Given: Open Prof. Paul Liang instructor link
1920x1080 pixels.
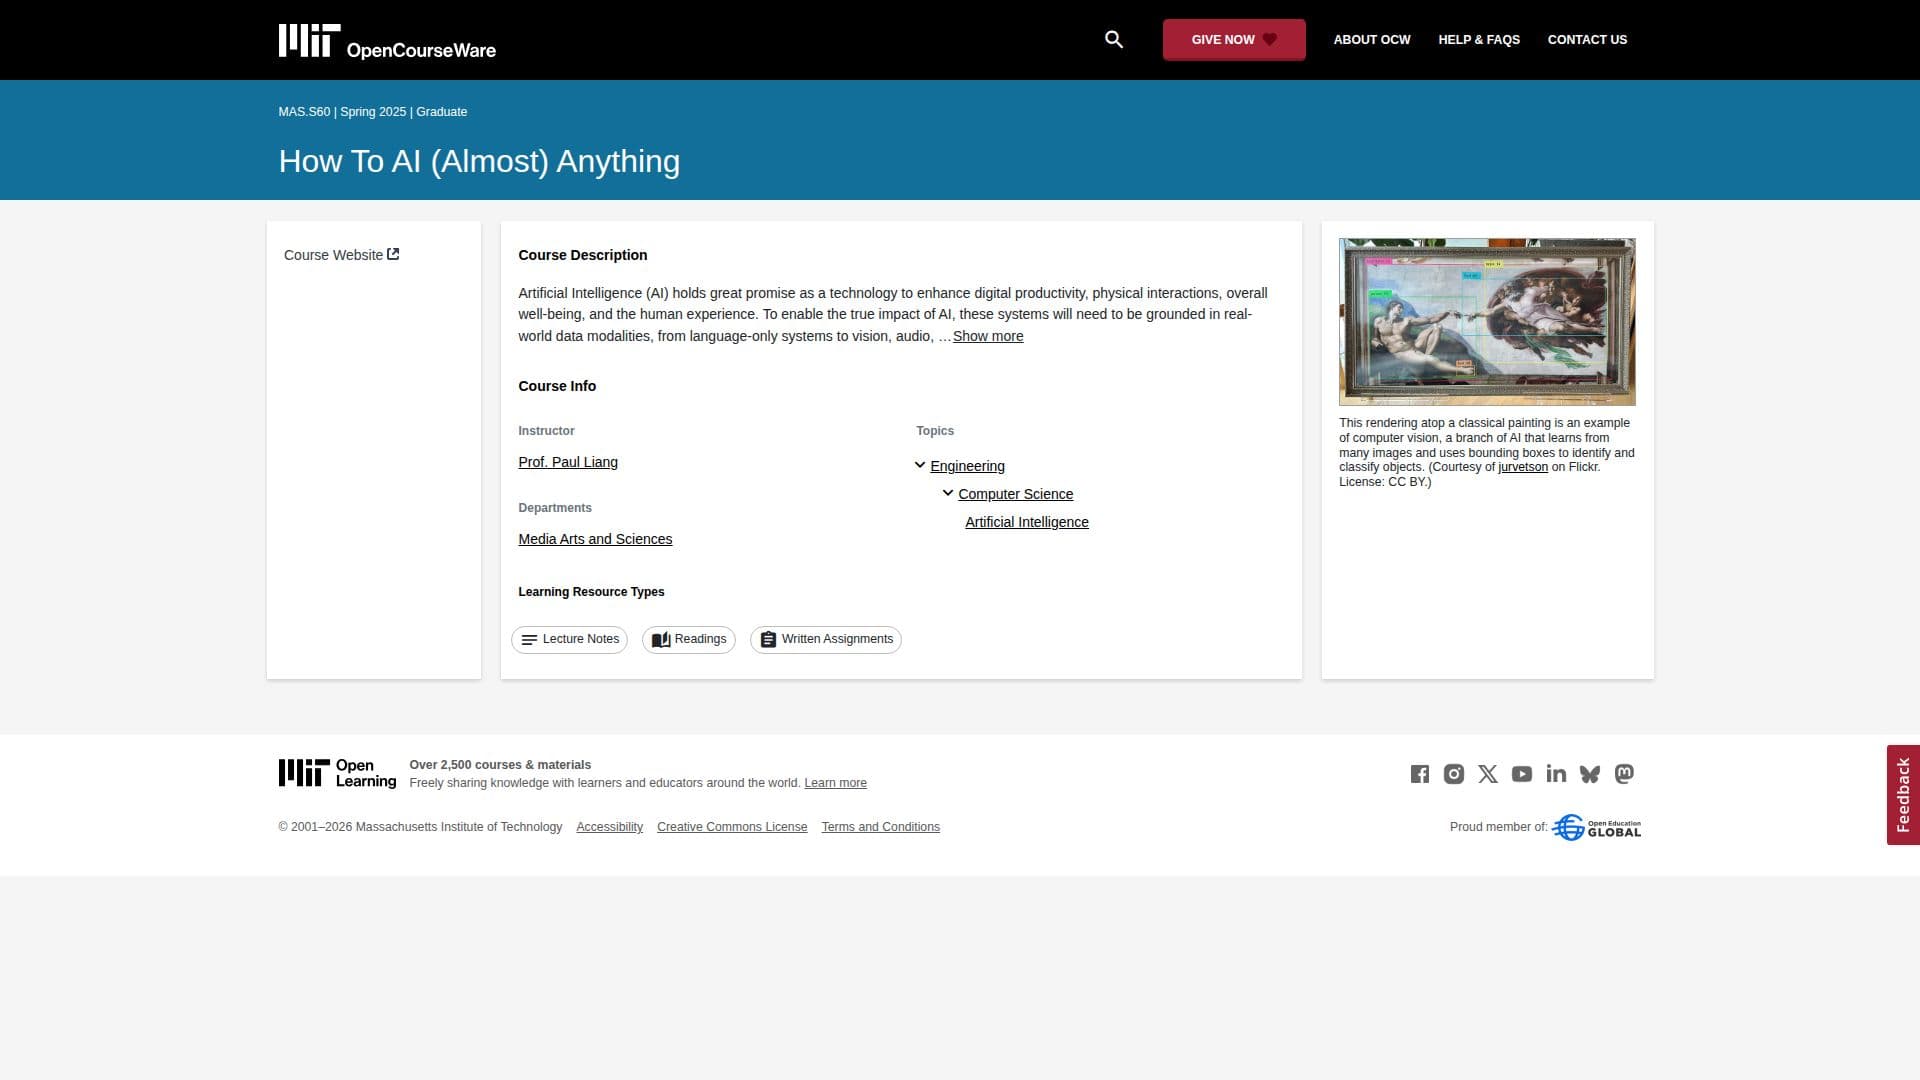Looking at the screenshot, I should pyautogui.click(x=567, y=462).
